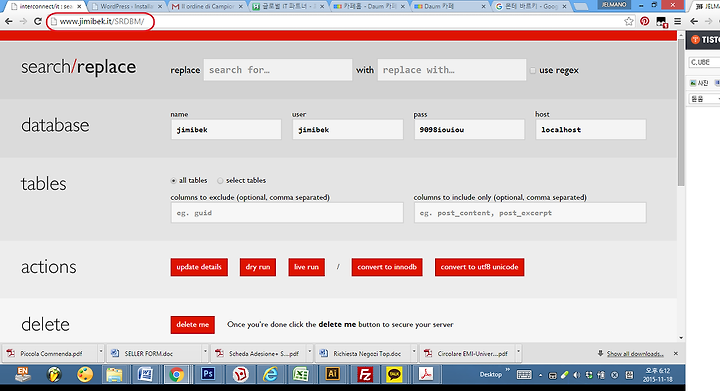
Task: Expand options for Scheda Adesione download
Action: click(310, 353)
